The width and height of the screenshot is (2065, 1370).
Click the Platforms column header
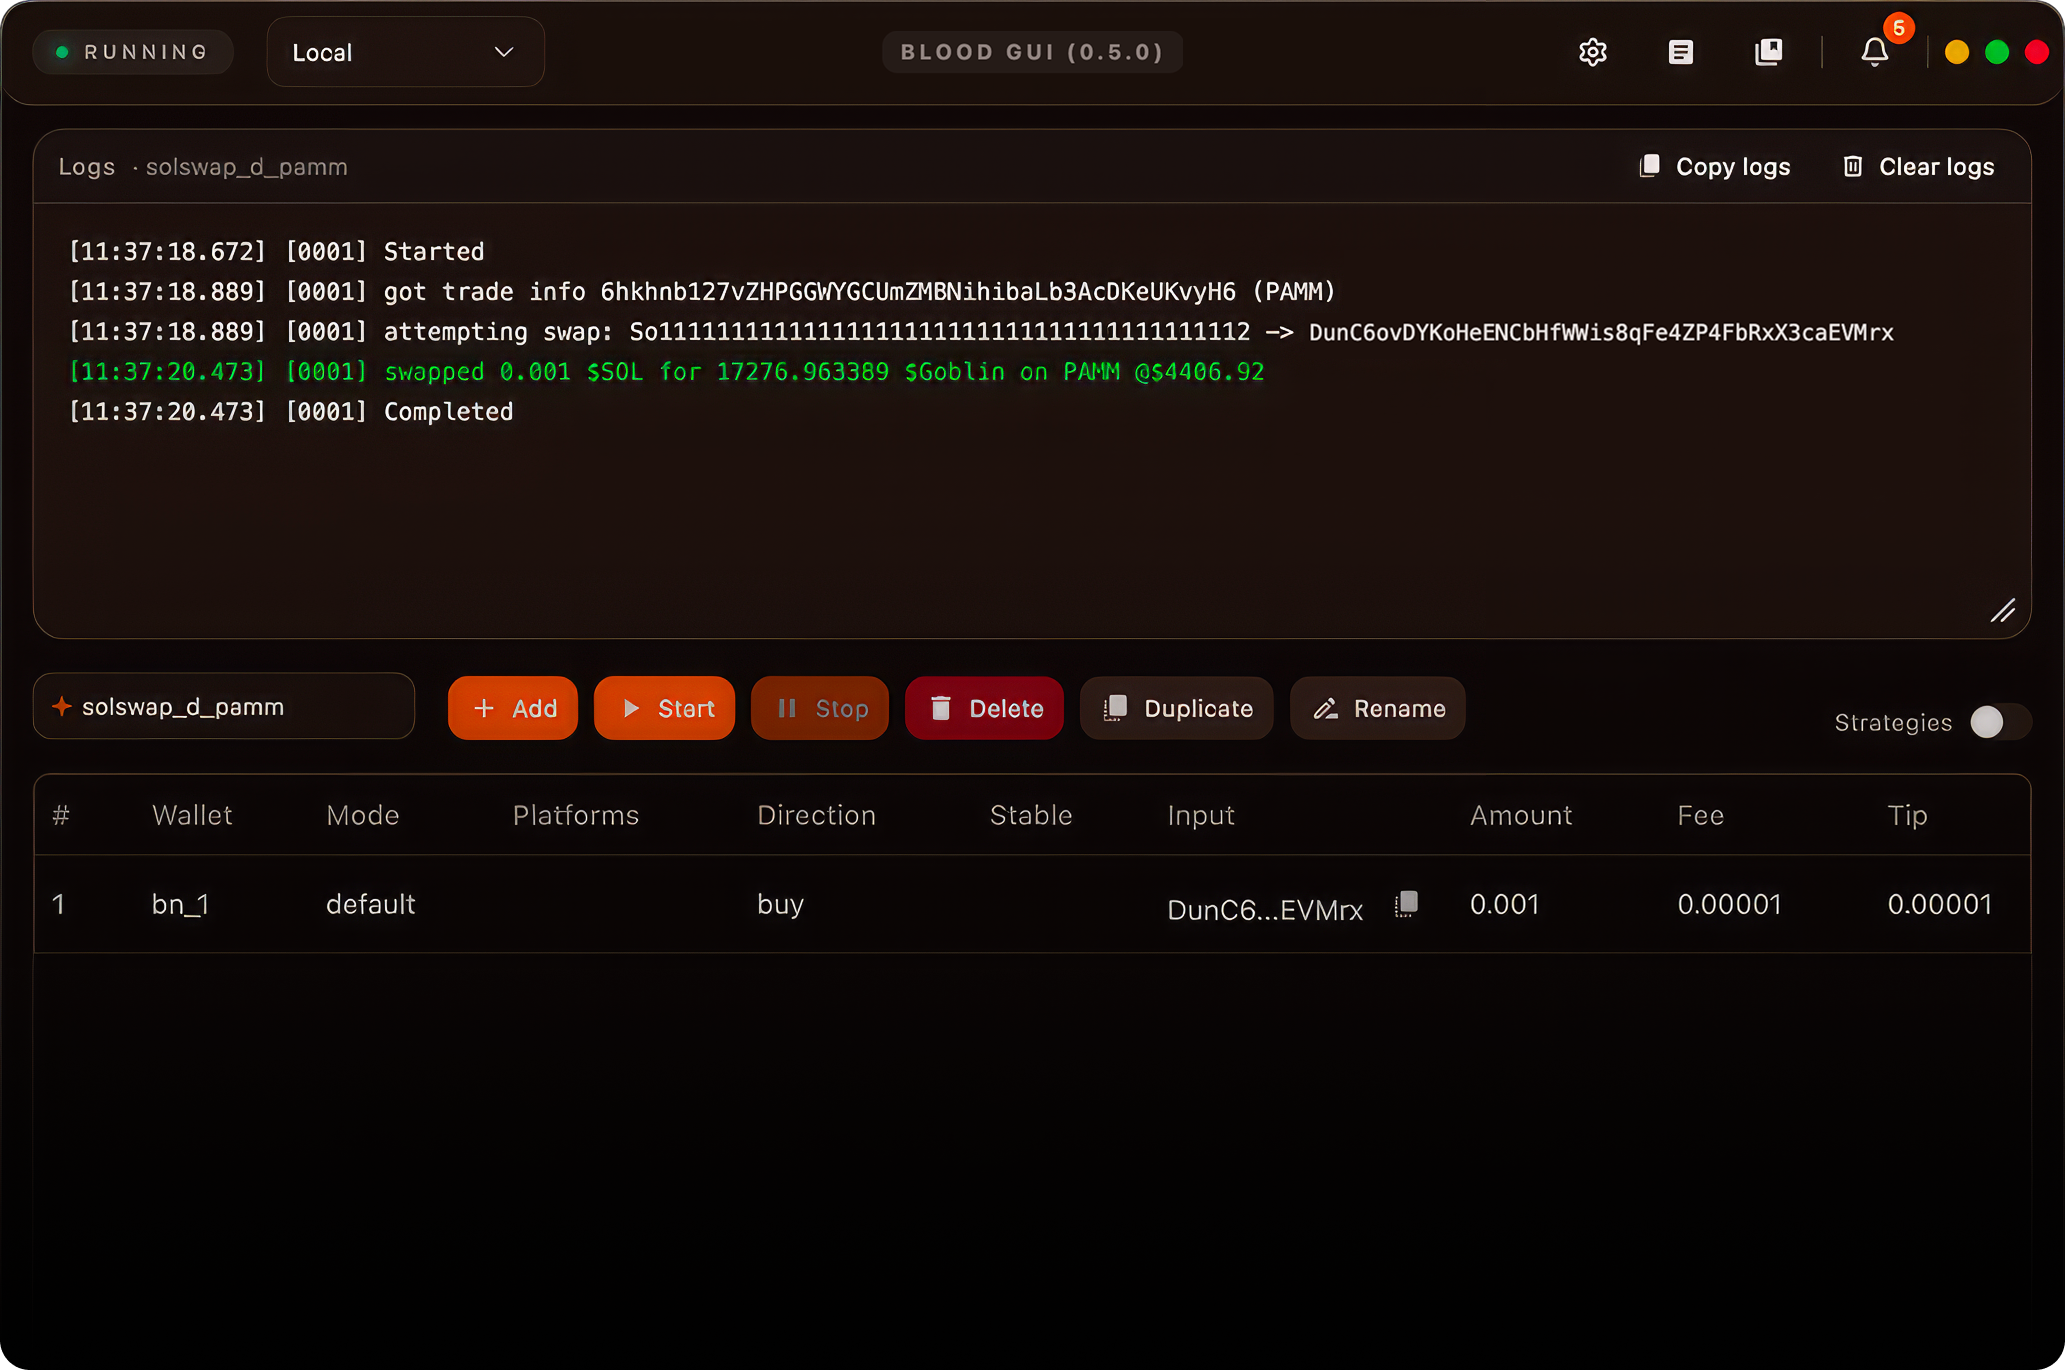click(575, 815)
